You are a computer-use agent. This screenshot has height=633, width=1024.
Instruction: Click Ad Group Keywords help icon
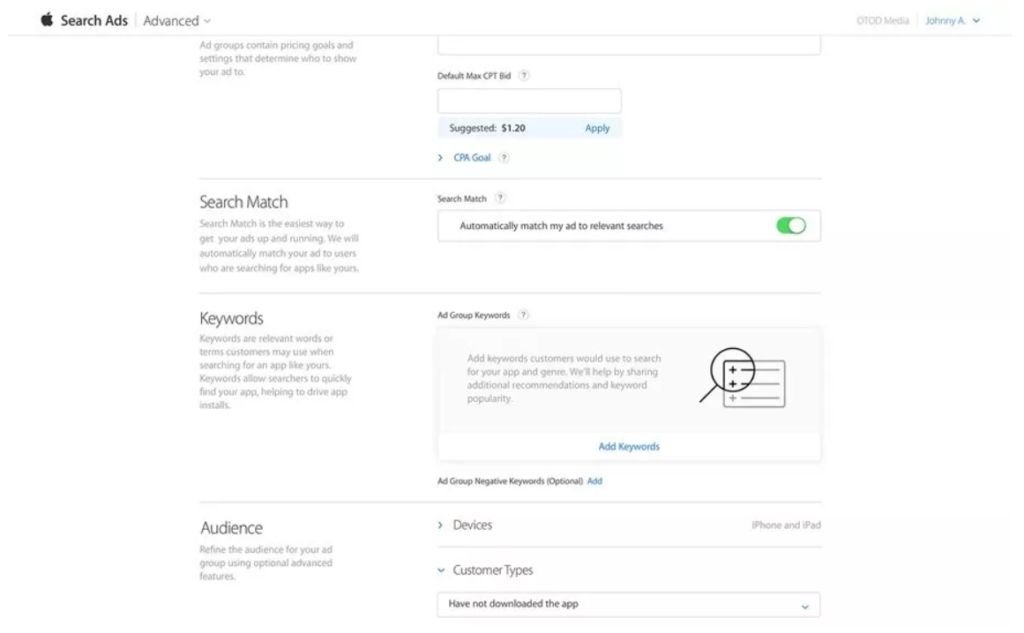click(523, 315)
